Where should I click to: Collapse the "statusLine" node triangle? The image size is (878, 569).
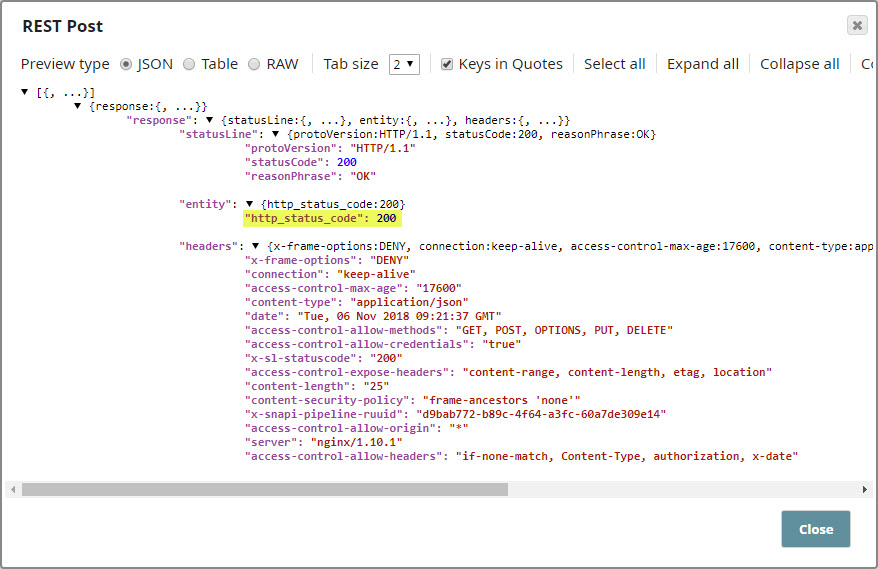tap(275, 134)
